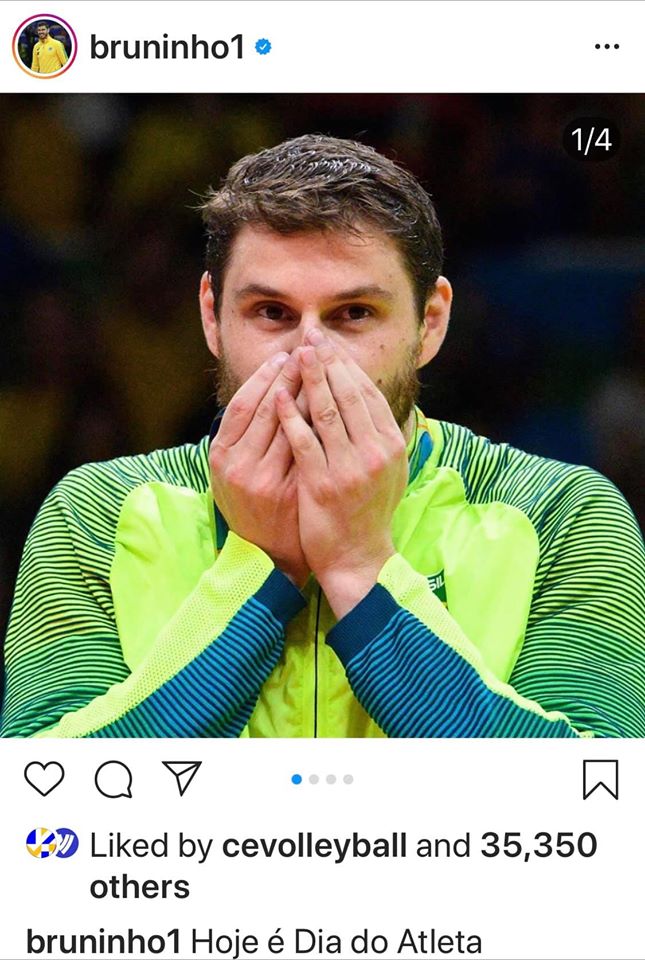The height and width of the screenshot is (960, 645).
Task: Open the first liker's small avatar
Action: pyautogui.click(x=40, y=842)
